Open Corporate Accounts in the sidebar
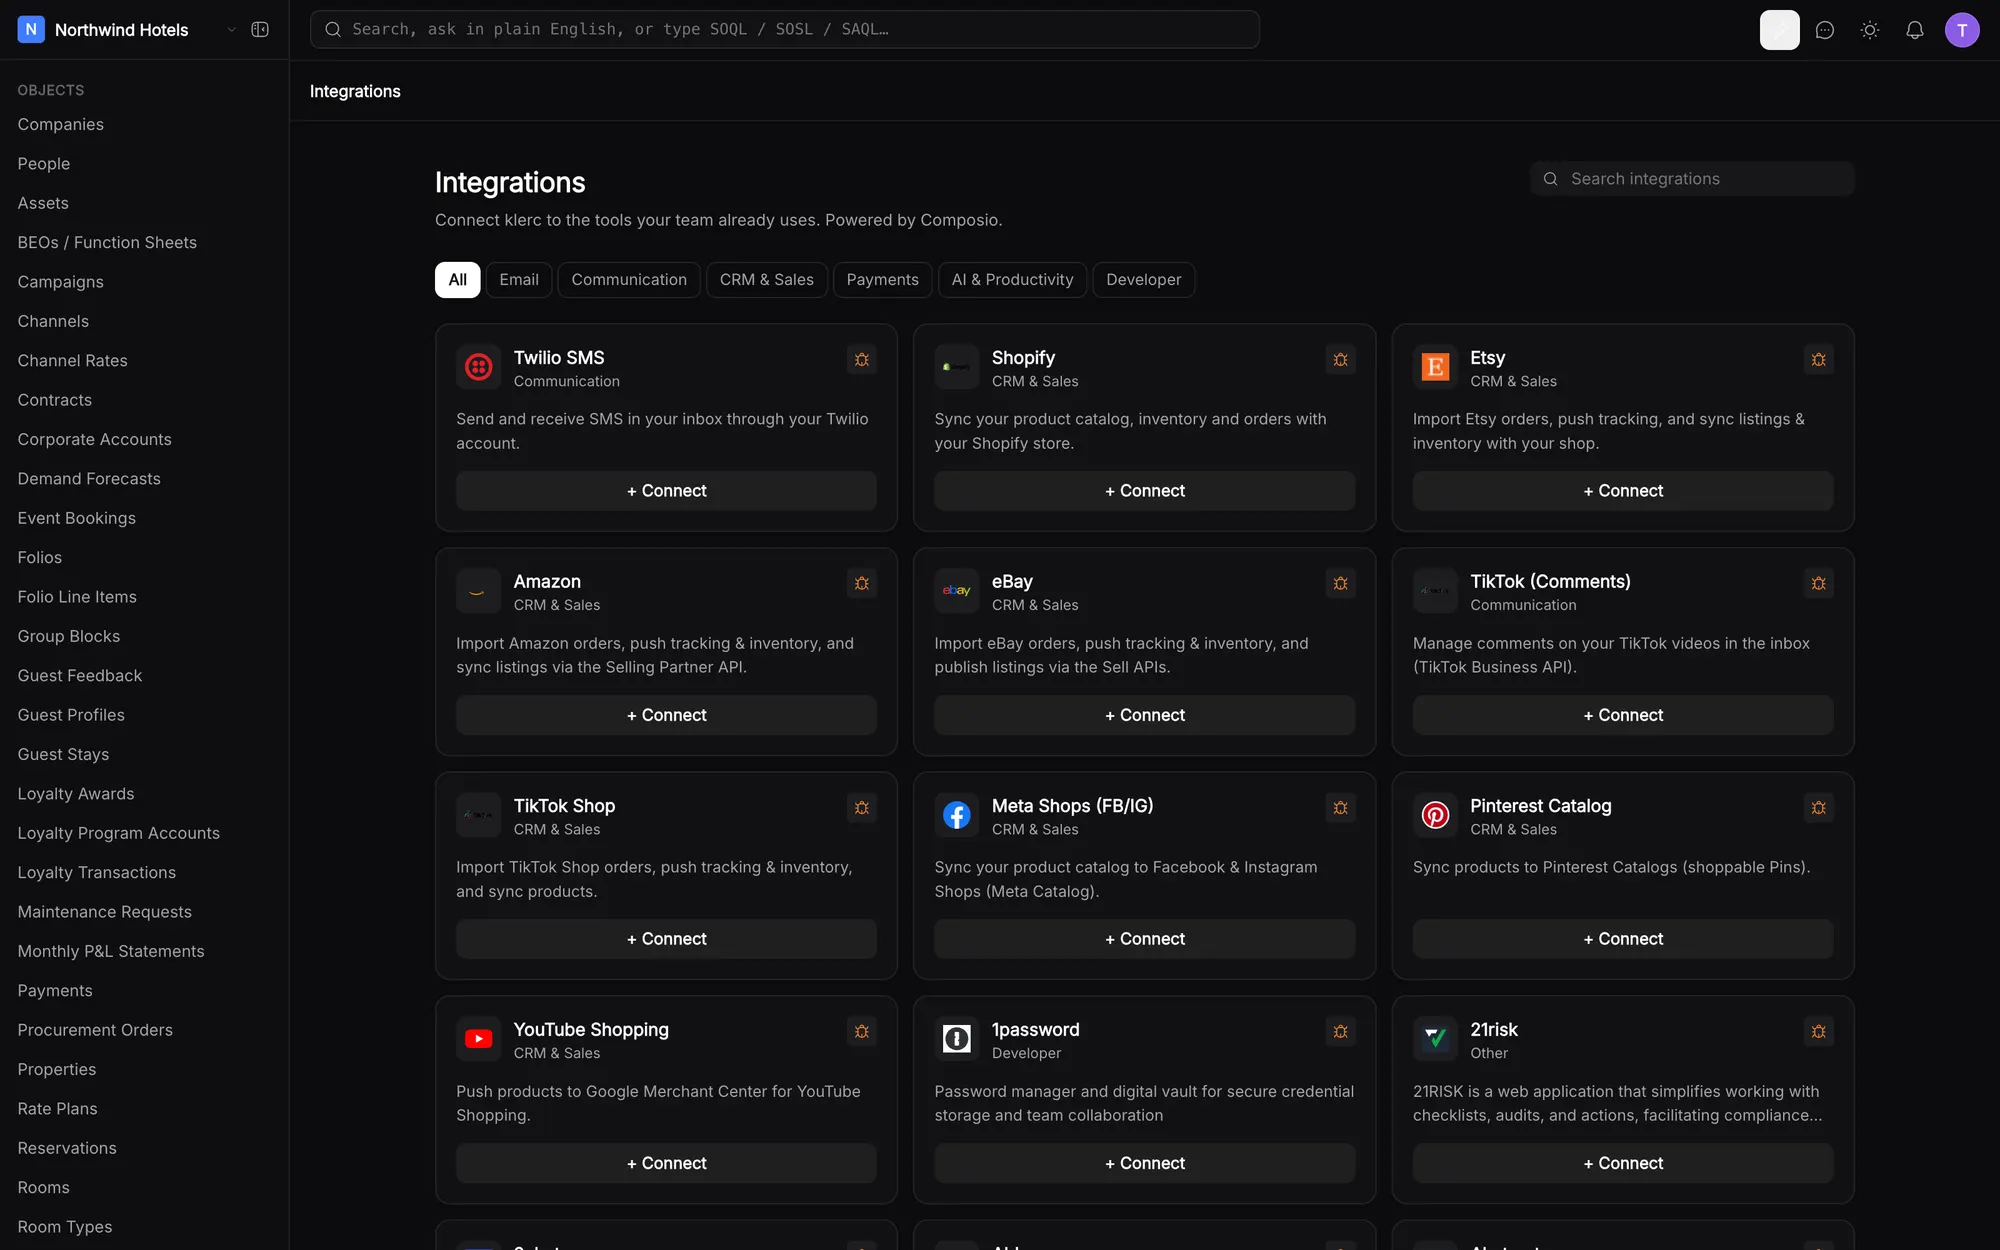The height and width of the screenshot is (1250, 2000). pyautogui.click(x=94, y=440)
